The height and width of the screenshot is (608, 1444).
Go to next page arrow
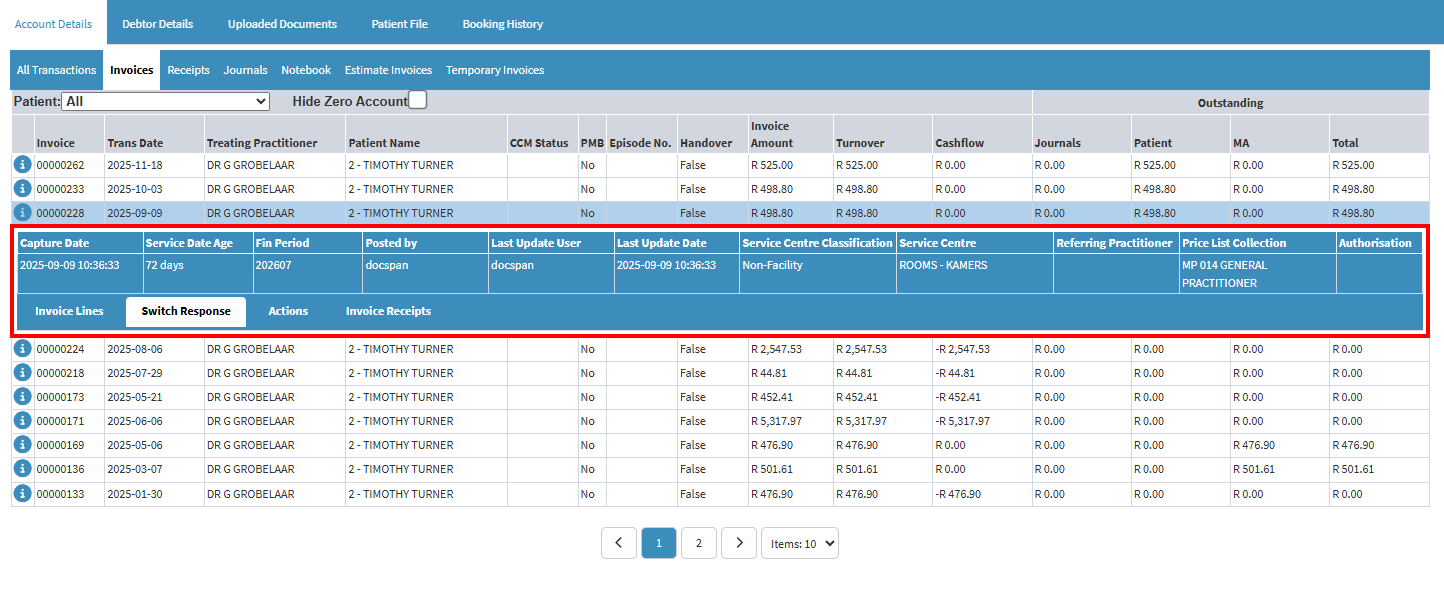(x=738, y=543)
